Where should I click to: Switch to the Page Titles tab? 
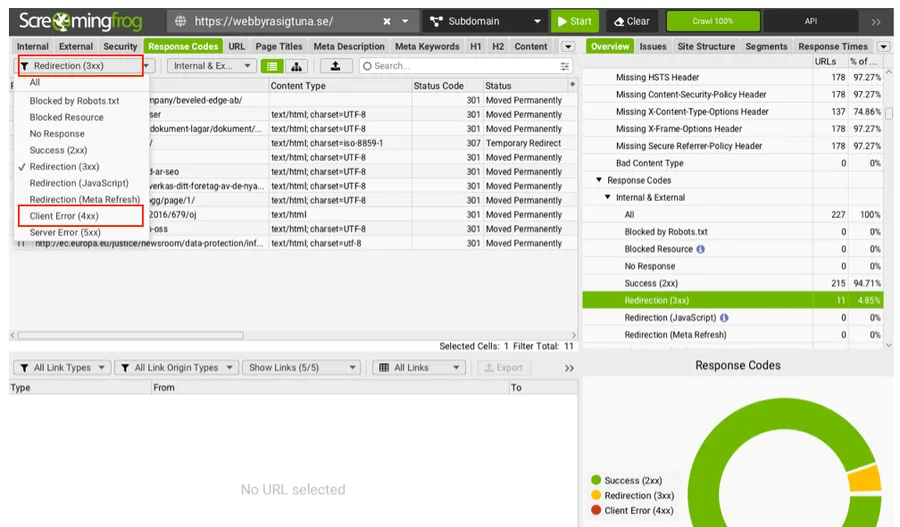pos(279,46)
